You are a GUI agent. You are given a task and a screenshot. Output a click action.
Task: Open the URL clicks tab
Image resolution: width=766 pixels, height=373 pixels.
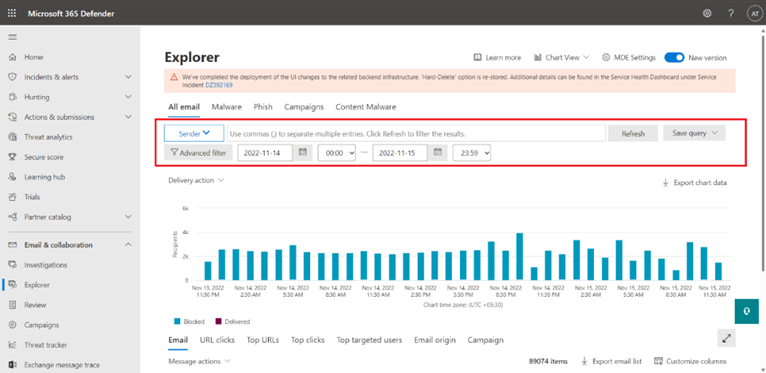click(217, 340)
